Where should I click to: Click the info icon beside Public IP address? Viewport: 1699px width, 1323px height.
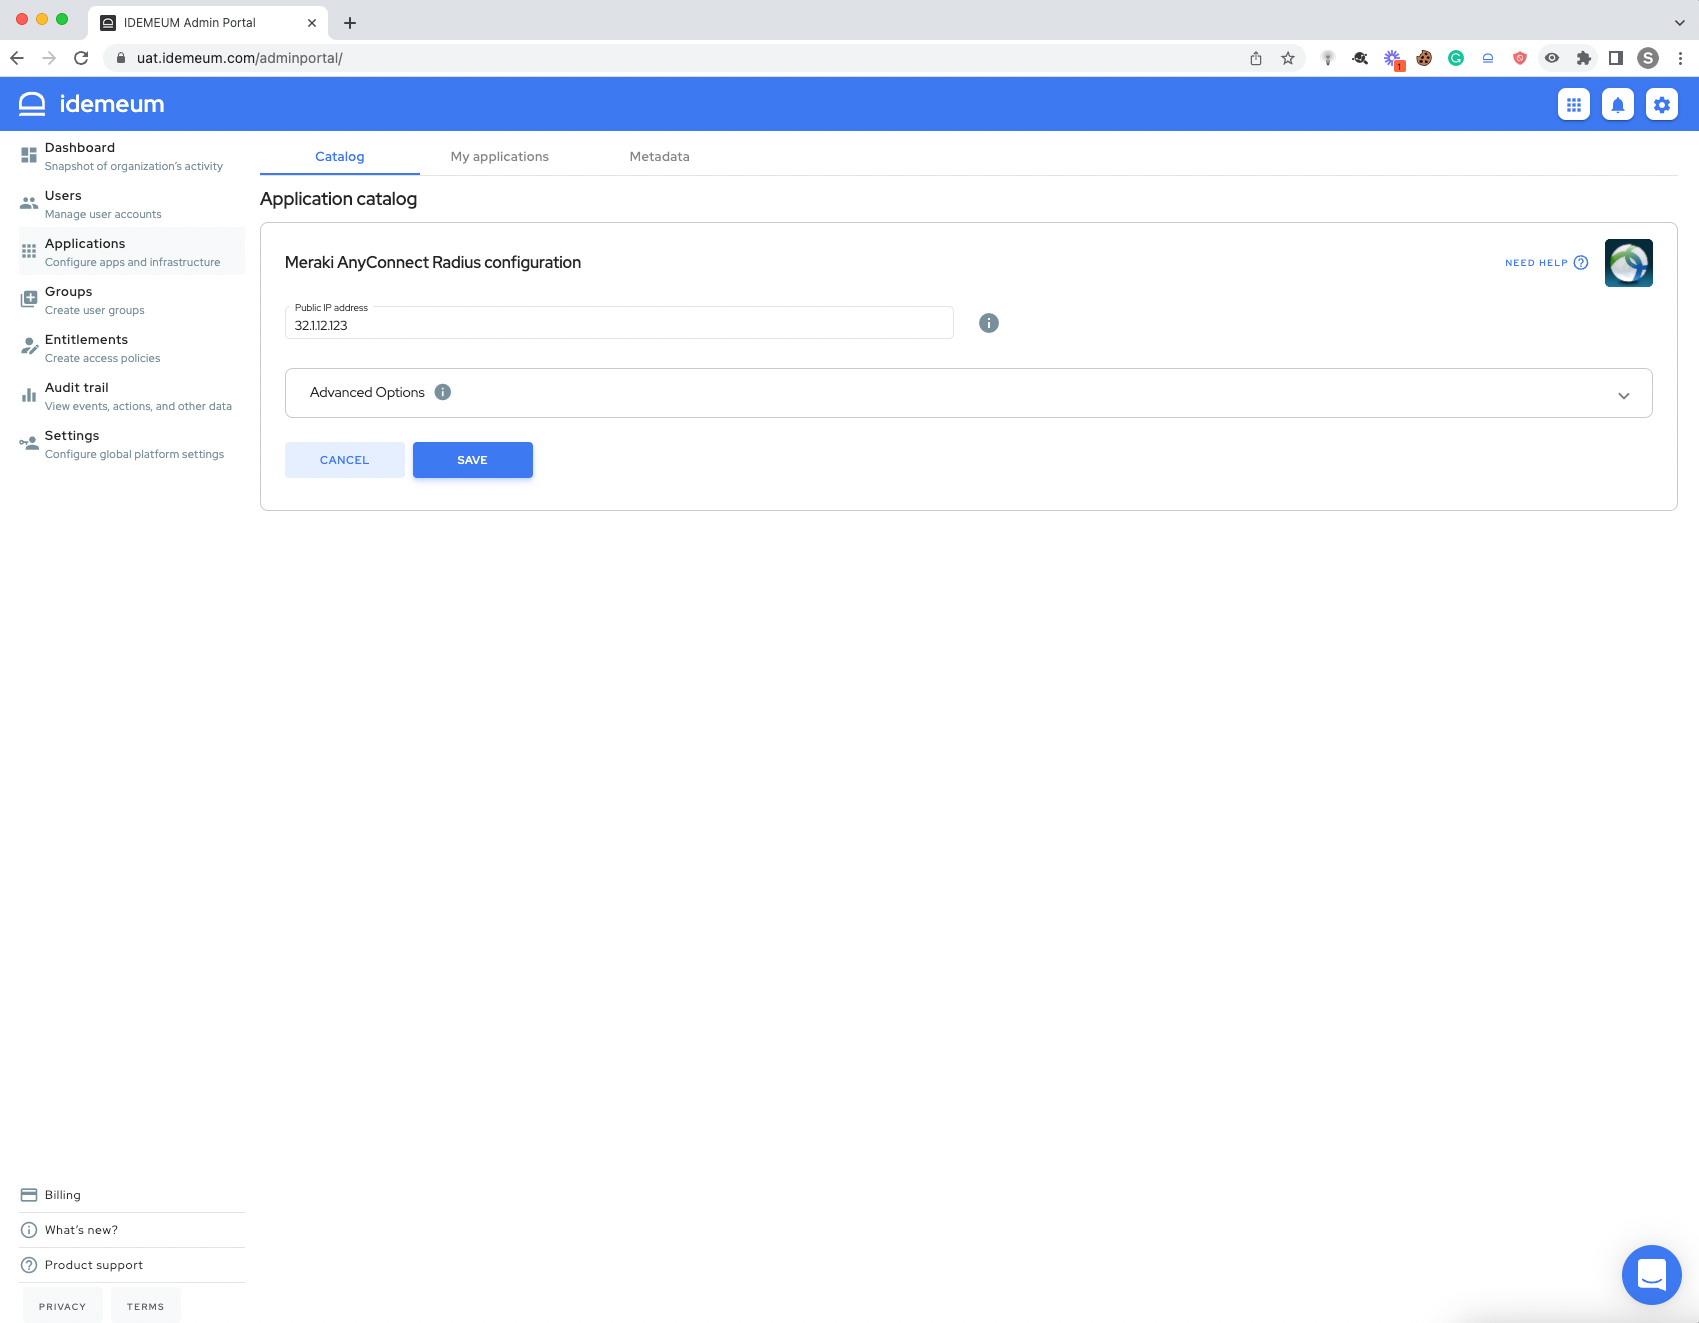(989, 323)
